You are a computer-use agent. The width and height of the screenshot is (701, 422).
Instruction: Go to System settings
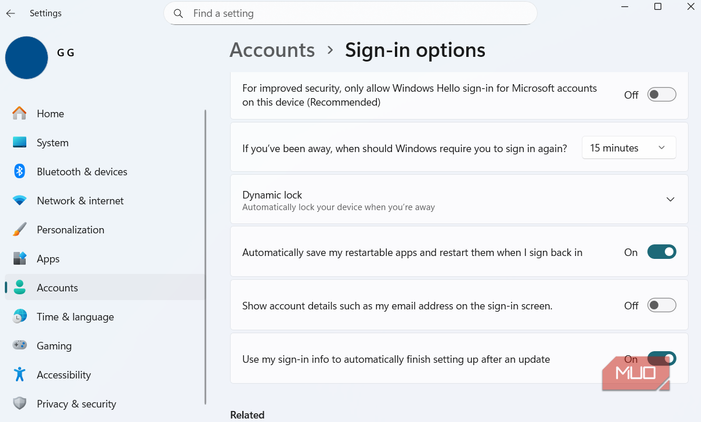105,143
